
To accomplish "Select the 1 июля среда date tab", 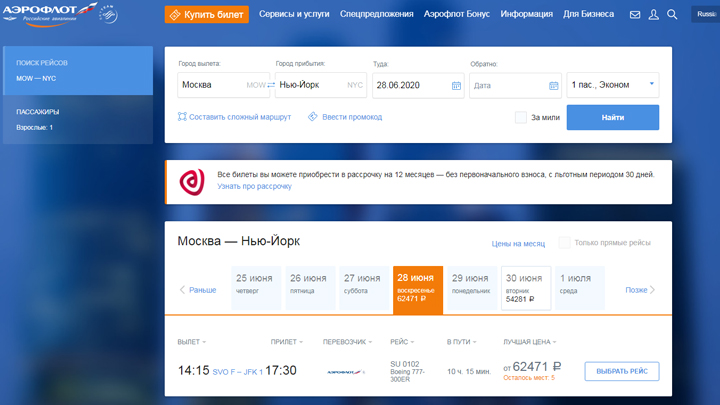I will coord(580,288).
